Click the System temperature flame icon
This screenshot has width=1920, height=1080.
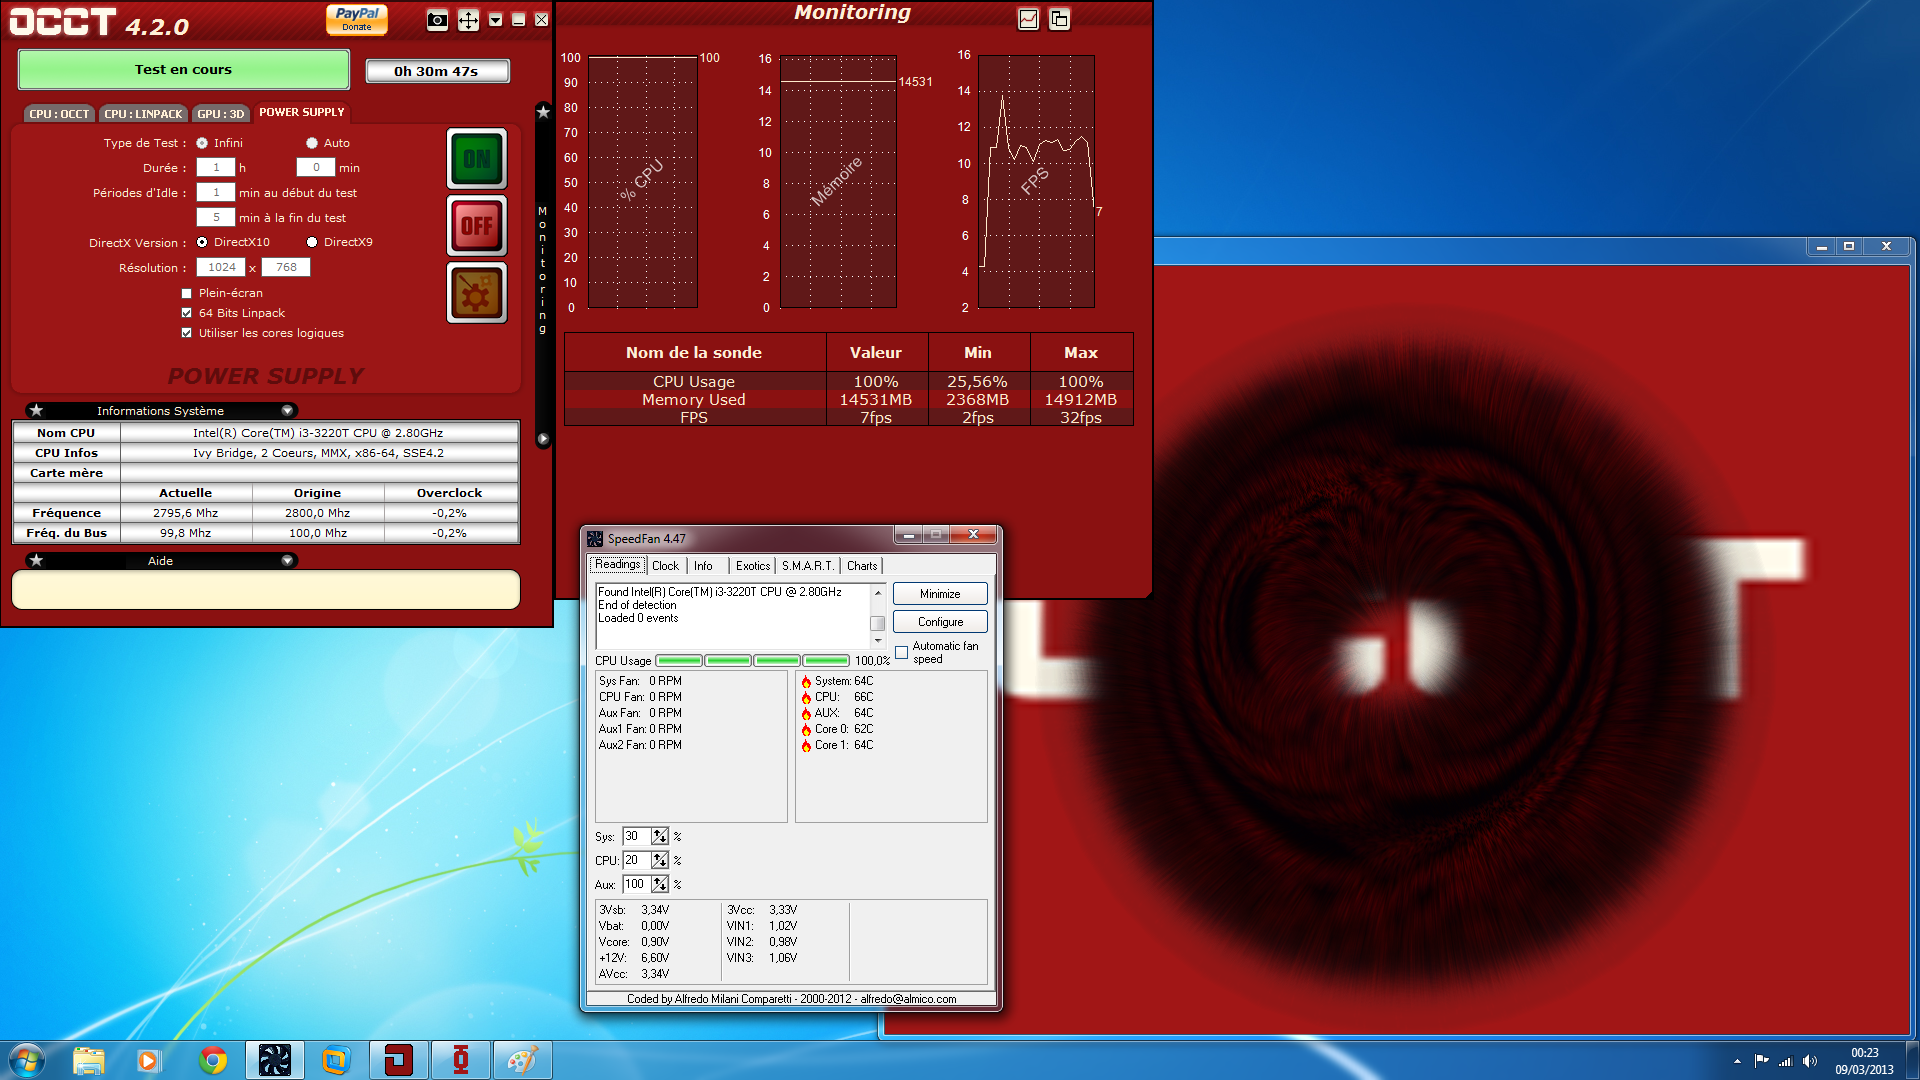pyautogui.click(x=806, y=682)
